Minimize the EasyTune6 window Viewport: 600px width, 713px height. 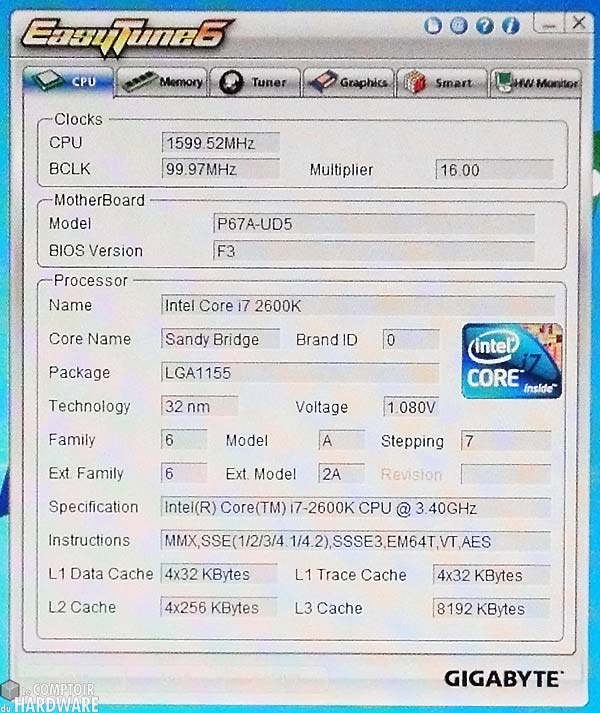tap(550, 22)
